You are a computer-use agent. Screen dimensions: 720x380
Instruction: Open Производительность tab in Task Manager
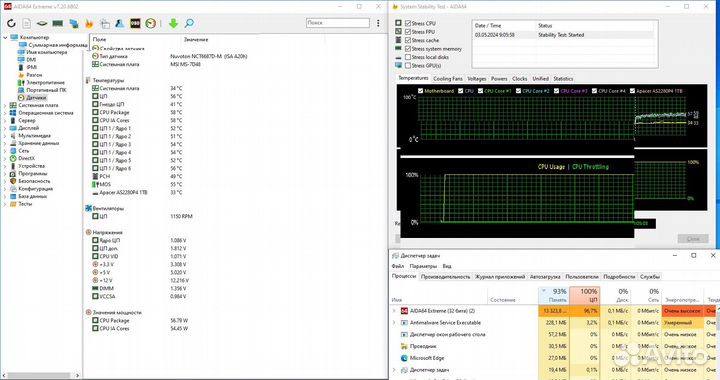(445, 277)
